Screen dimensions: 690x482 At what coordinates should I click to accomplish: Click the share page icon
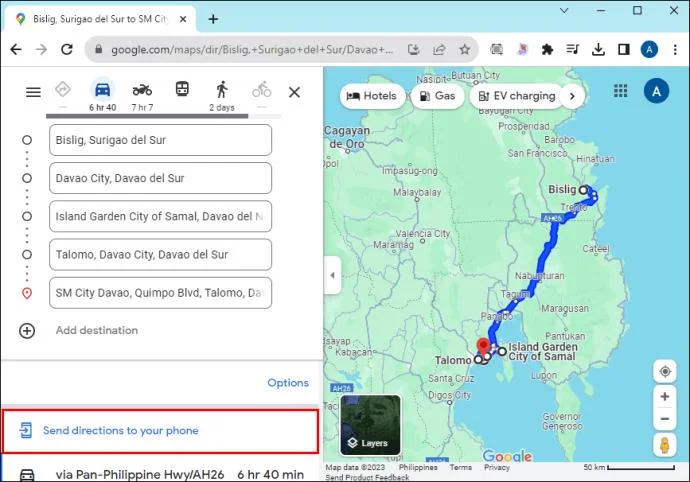[439, 49]
